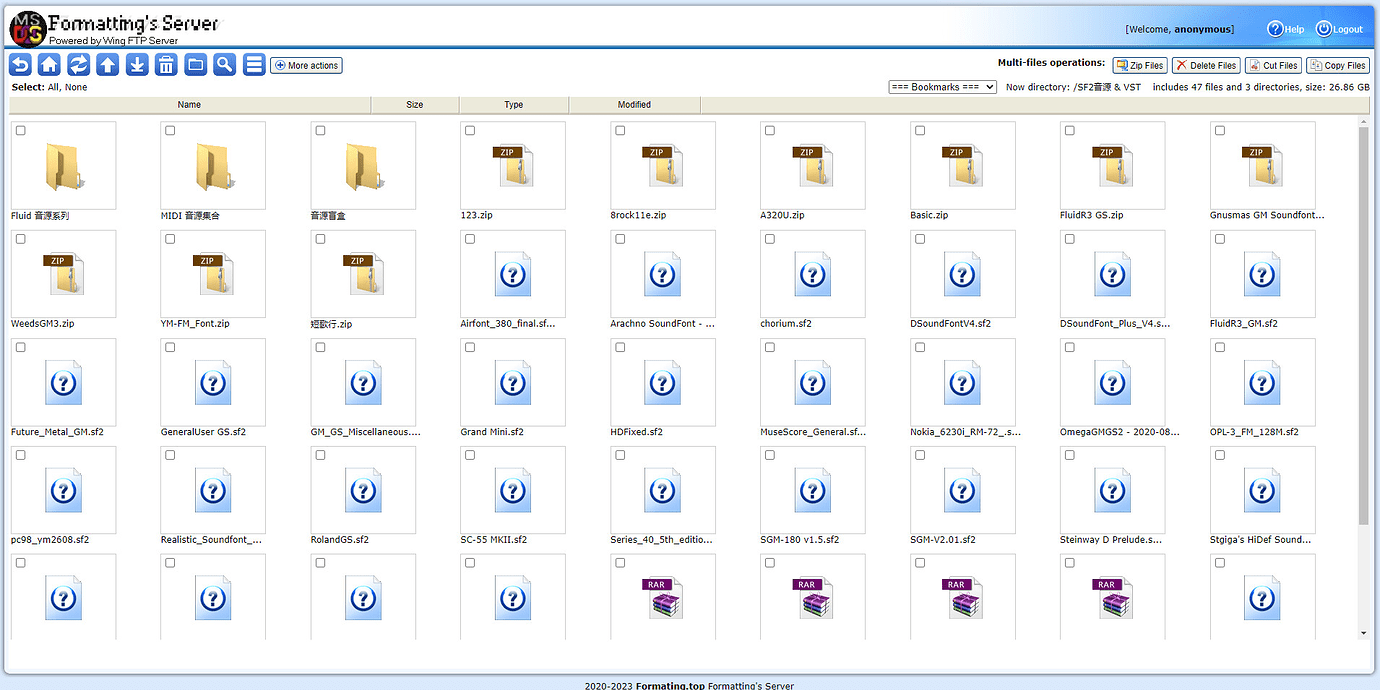The height and width of the screenshot is (690, 1380).
Task: Sort by the Modified column header
Action: (634, 105)
